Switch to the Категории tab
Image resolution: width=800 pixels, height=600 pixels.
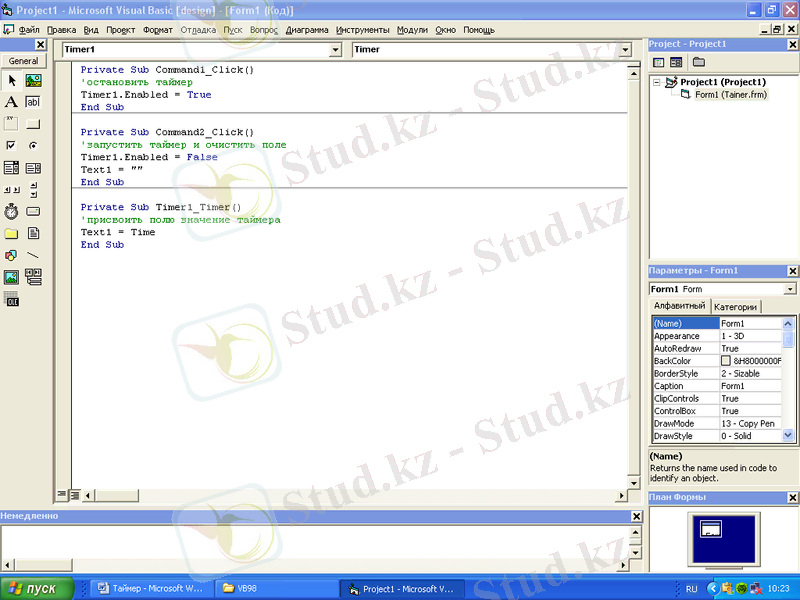735,307
